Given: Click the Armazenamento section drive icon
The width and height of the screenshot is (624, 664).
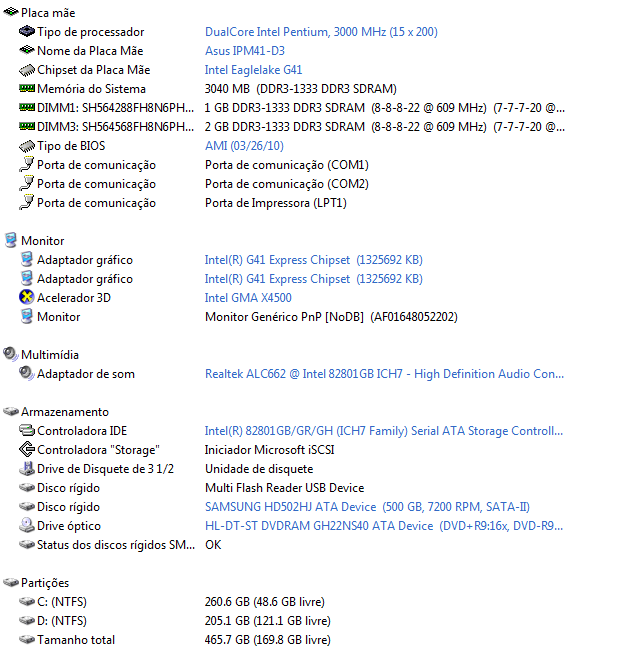Looking at the screenshot, I should coord(11,411).
